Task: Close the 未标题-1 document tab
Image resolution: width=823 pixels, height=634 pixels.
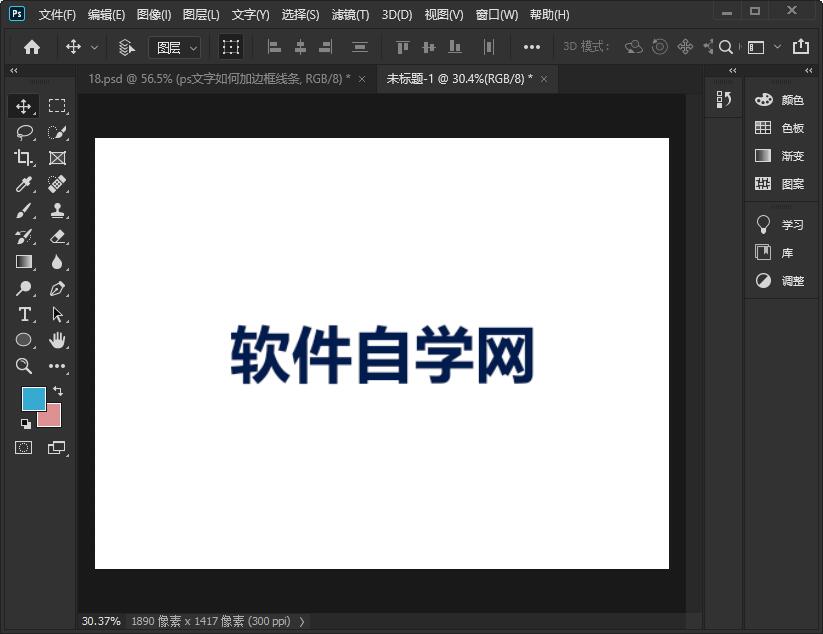Action: pos(544,79)
